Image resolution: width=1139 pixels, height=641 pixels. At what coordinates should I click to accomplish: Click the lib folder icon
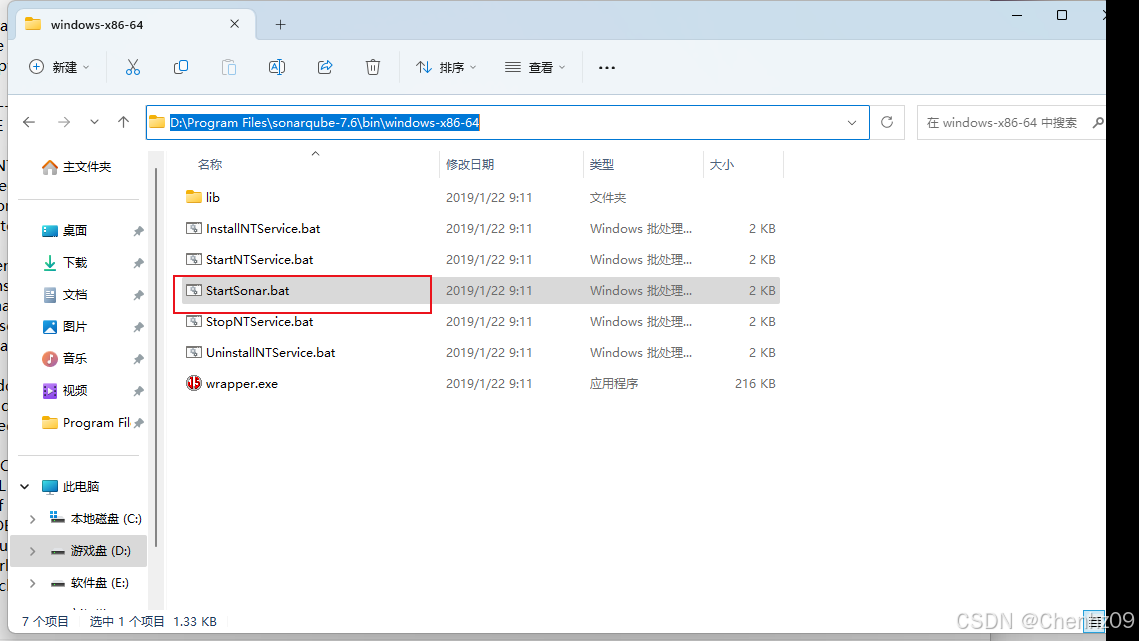click(193, 197)
